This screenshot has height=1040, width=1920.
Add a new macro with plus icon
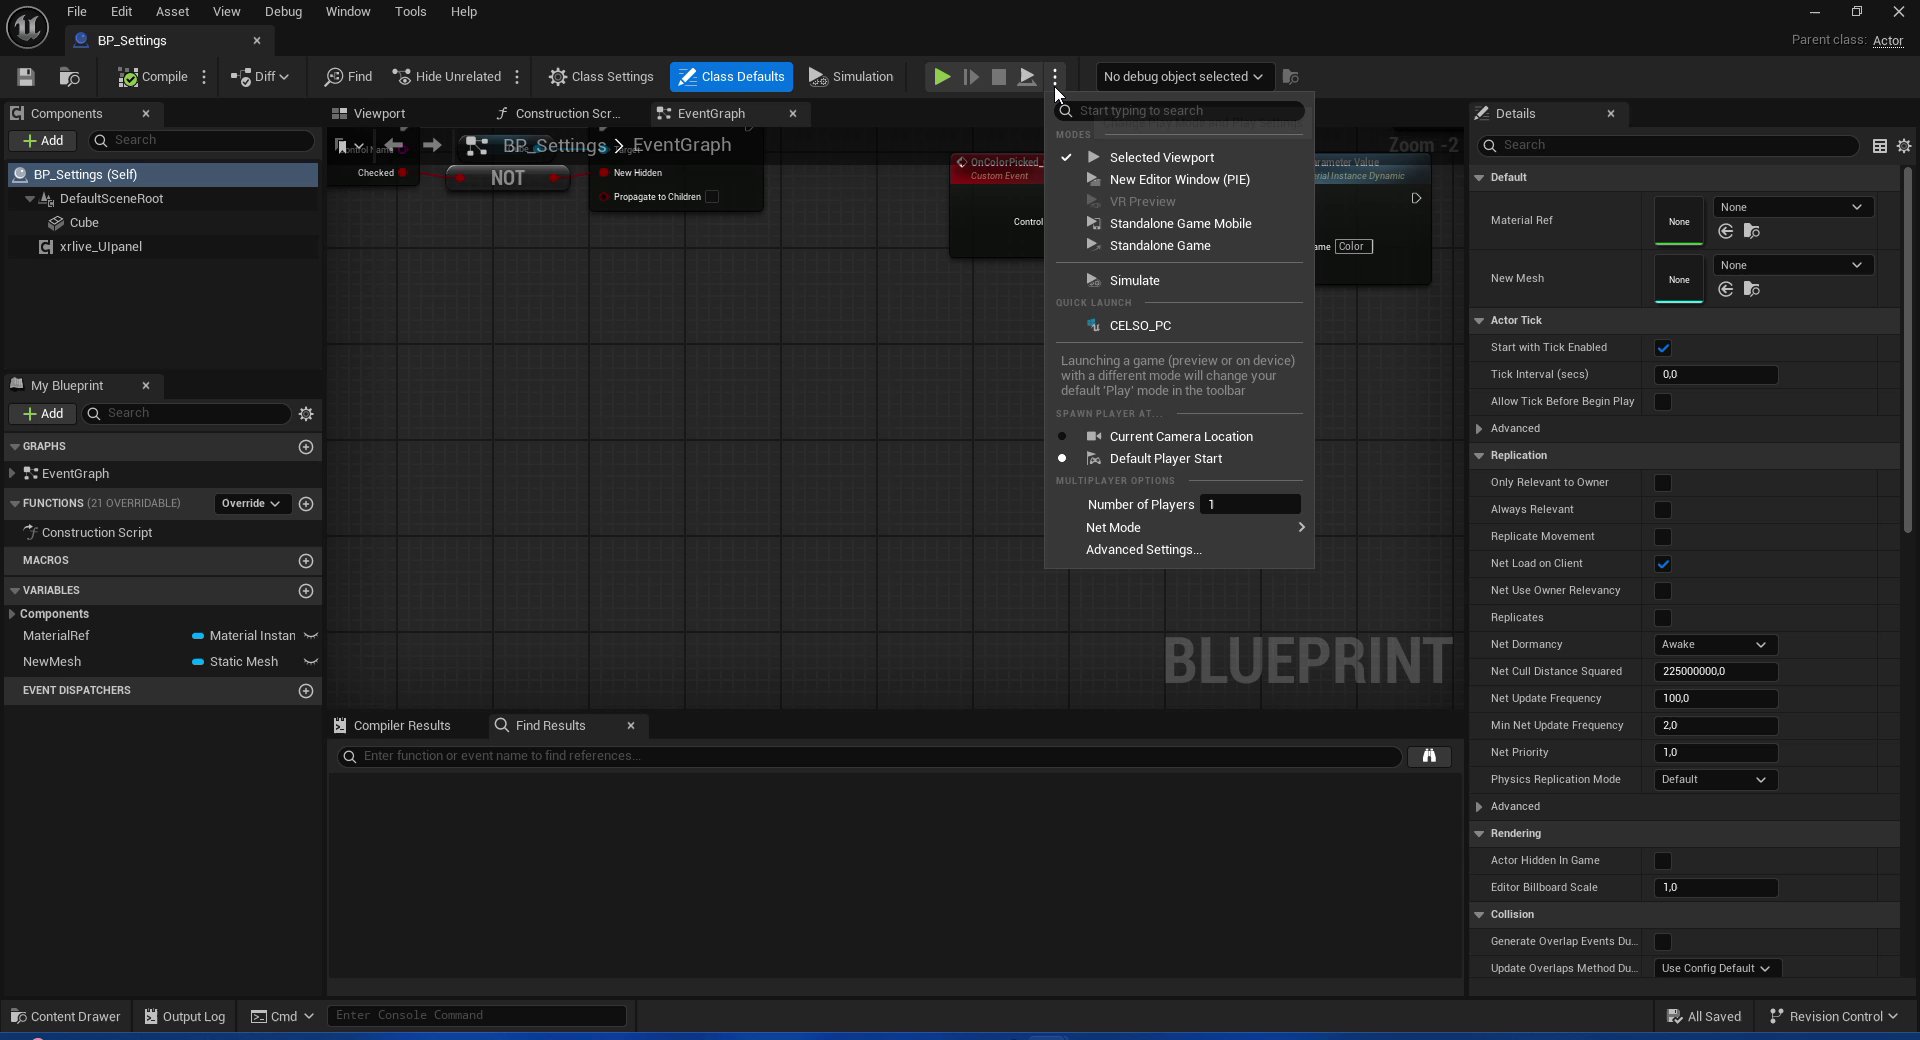[x=306, y=561]
